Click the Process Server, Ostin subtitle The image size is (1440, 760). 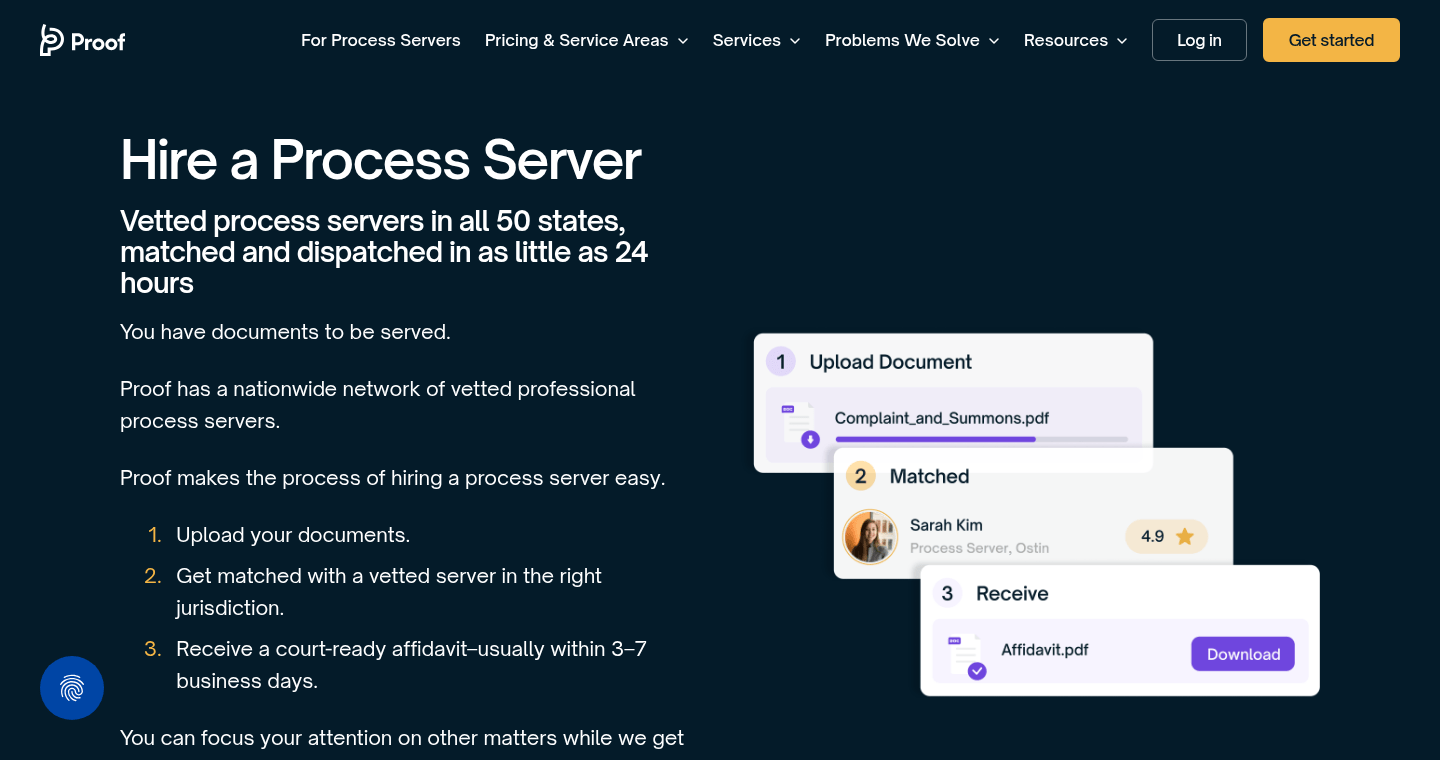[980, 548]
